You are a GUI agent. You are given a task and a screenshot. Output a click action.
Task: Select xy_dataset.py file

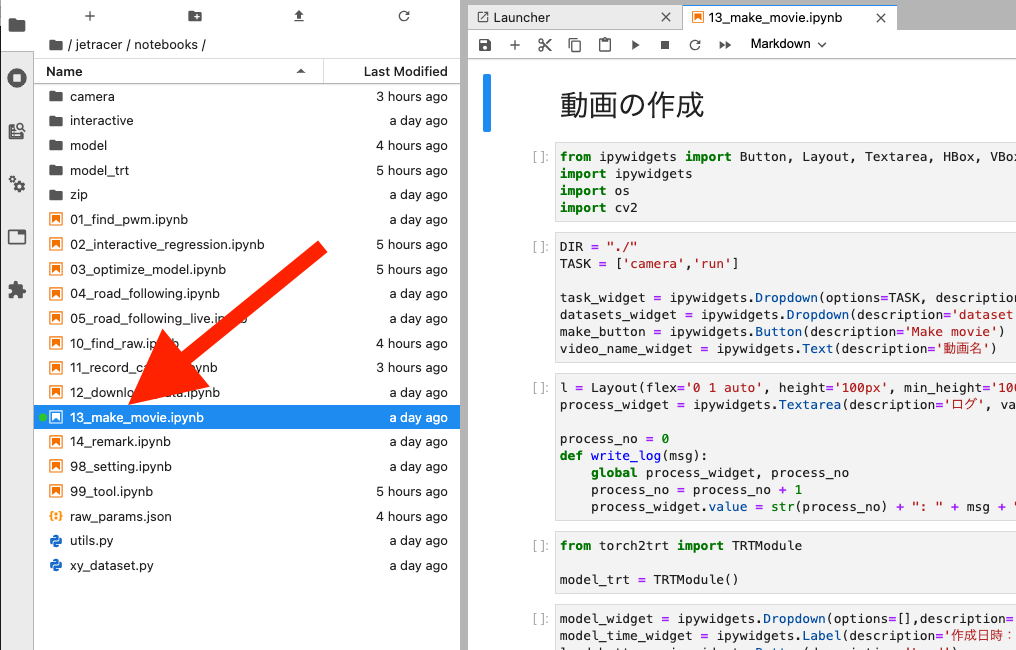click(x=247, y=566)
